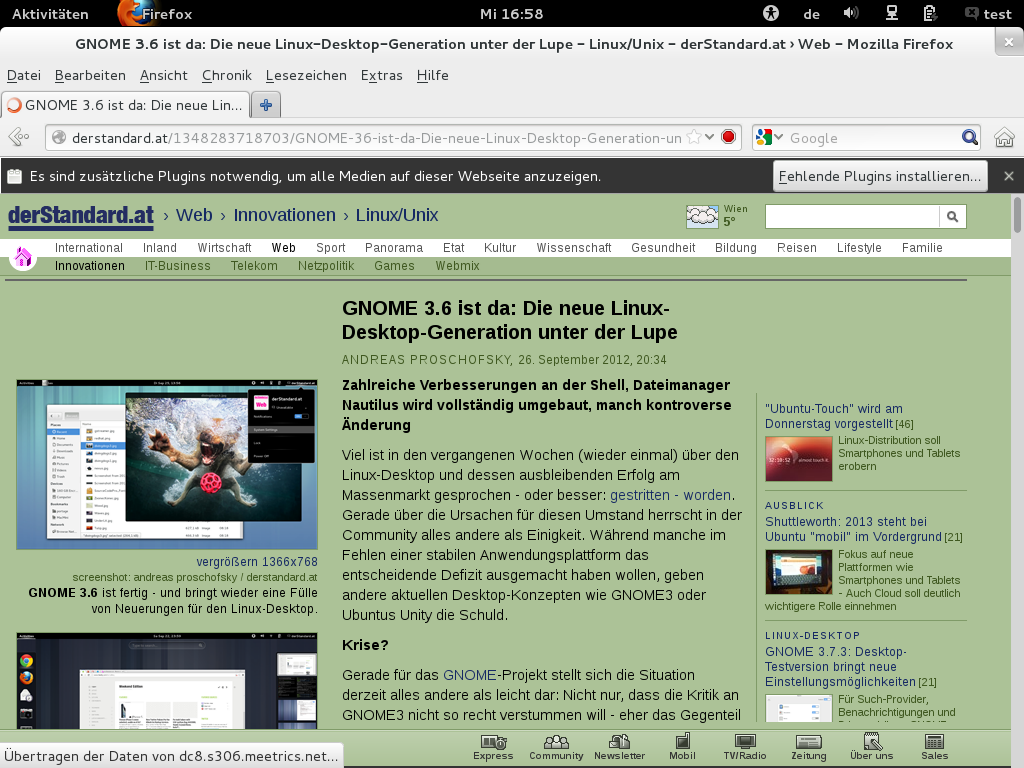The height and width of the screenshot is (768, 1024).
Task: Open the Shuttleworth story thumbnail
Action: [799, 572]
